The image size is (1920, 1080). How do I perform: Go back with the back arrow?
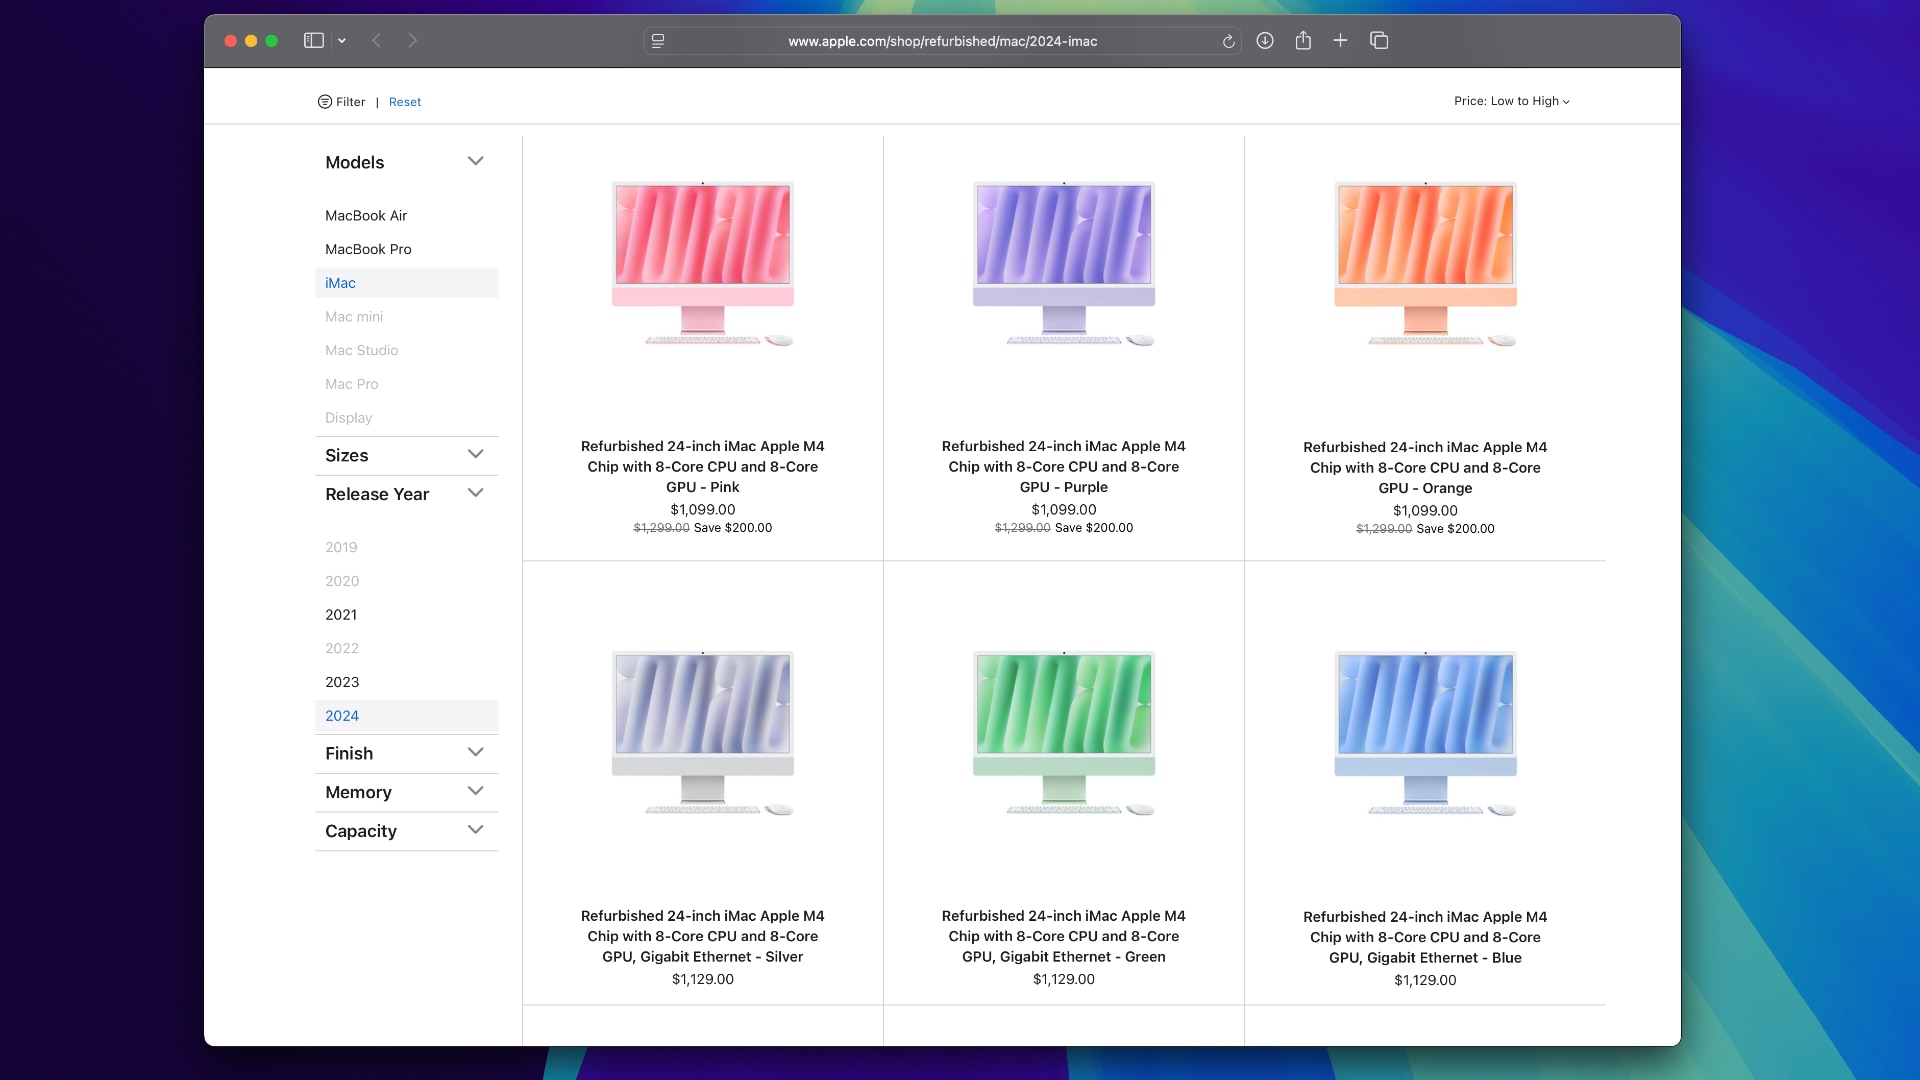377,41
